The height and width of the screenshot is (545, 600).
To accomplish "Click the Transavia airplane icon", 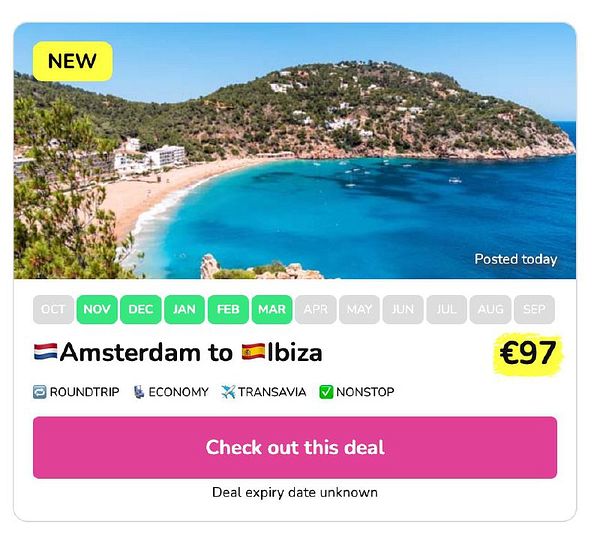I will coord(228,392).
